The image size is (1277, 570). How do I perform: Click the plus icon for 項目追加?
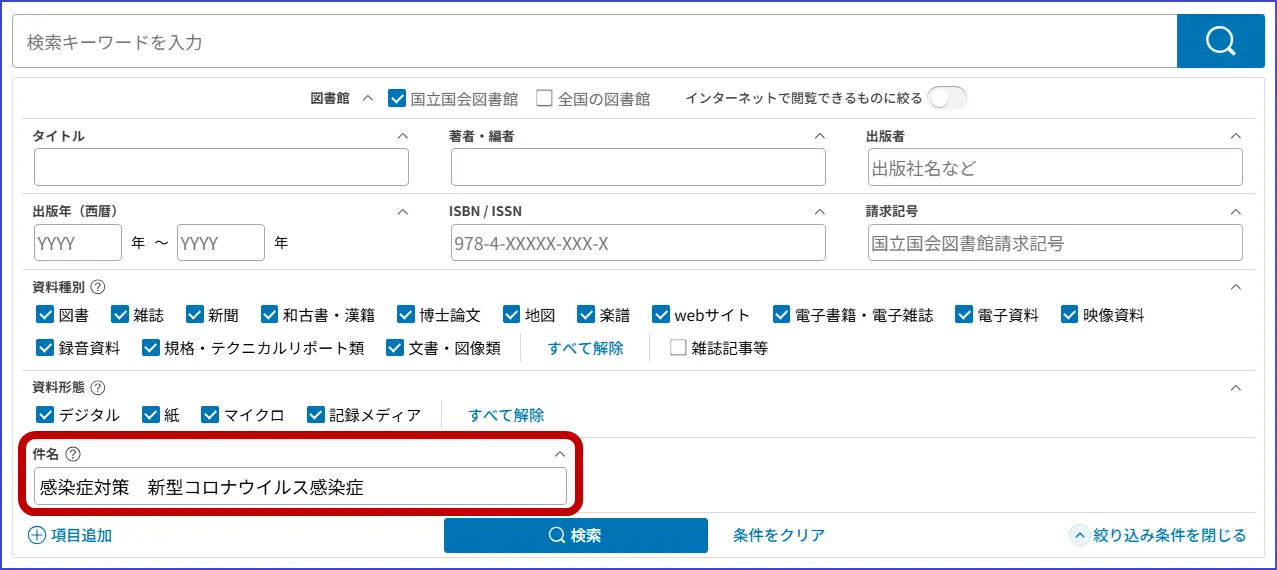tap(37, 536)
